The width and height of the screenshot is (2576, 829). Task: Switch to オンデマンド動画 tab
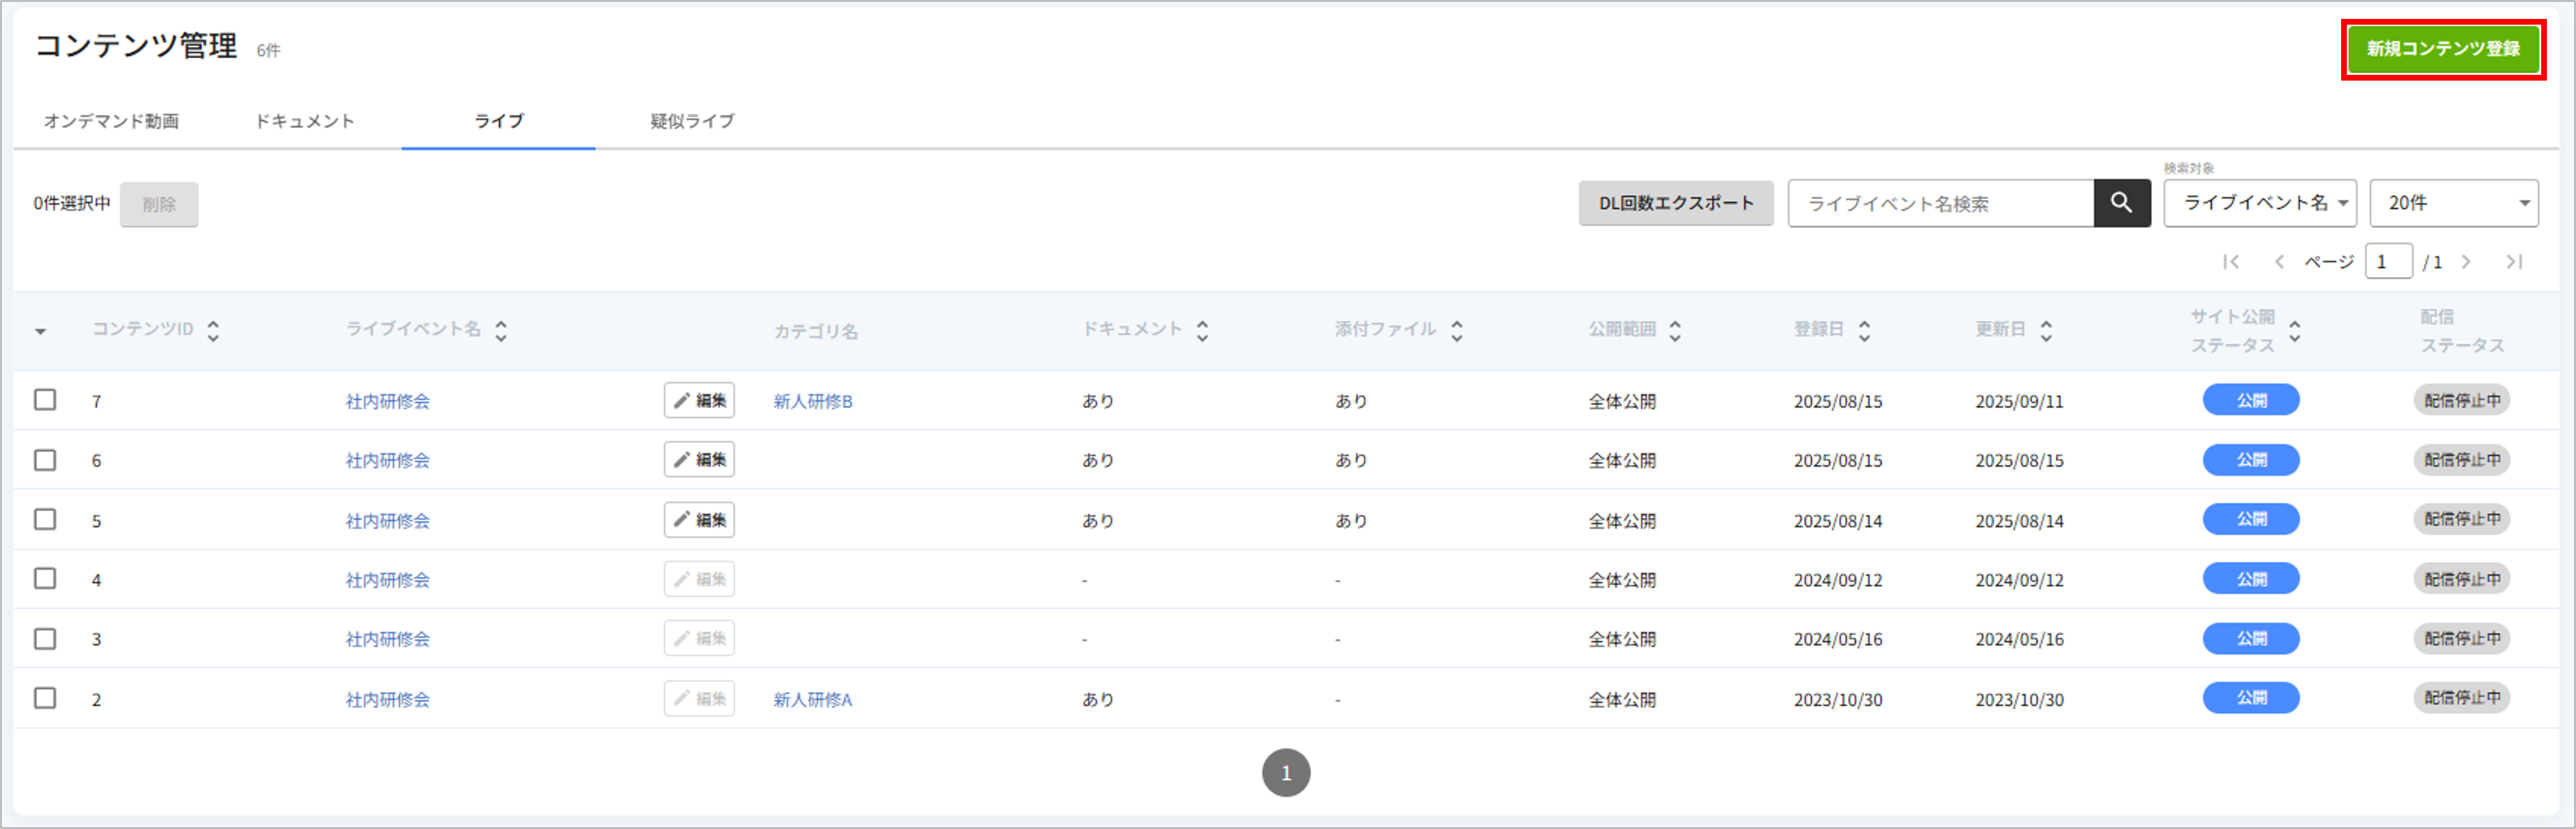point(111,121)
